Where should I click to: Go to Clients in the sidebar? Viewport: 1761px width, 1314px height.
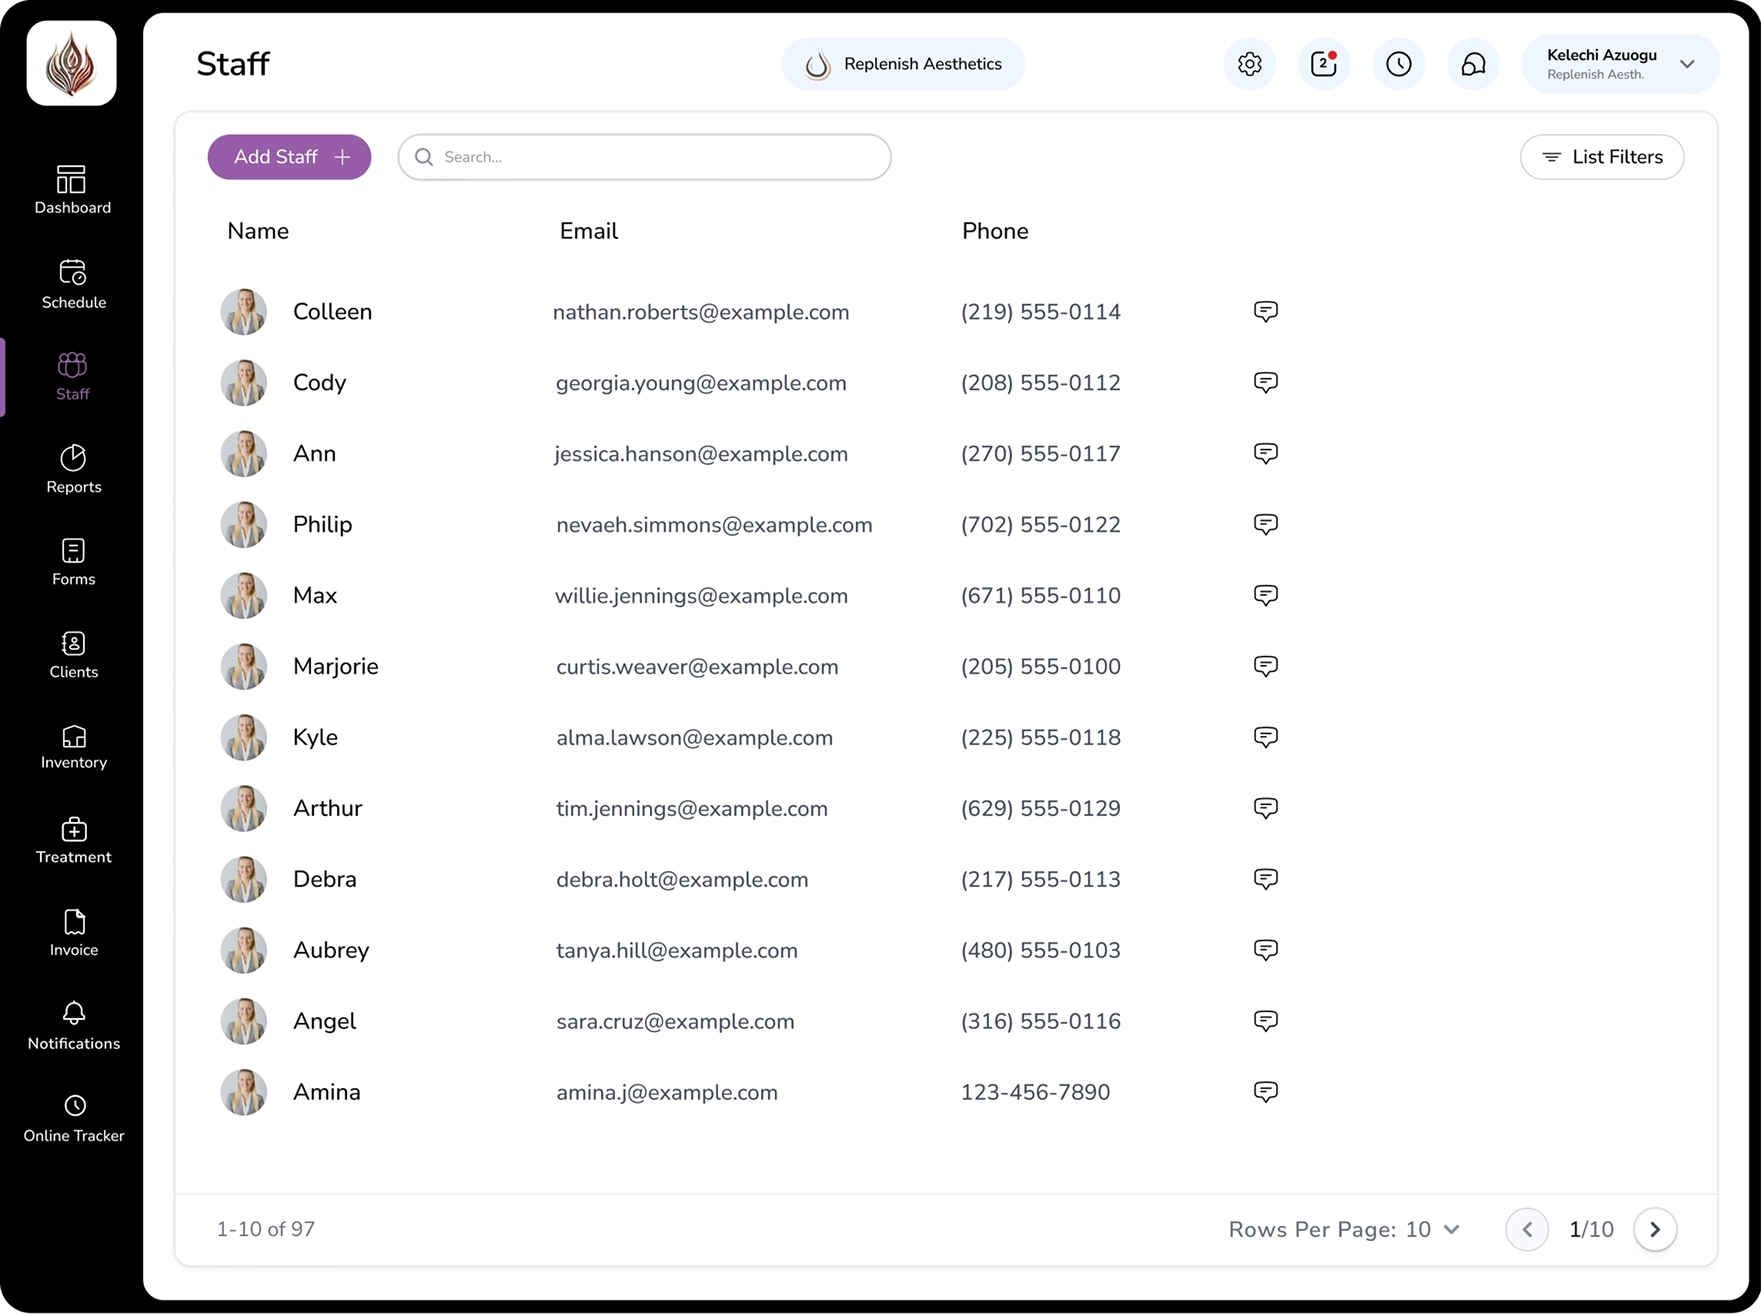click(x=73, y=655)
